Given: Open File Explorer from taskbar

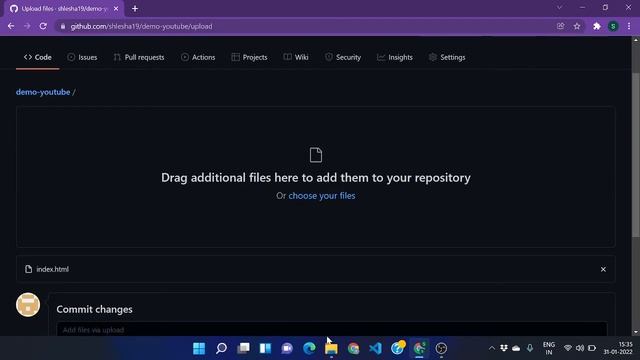Looking at the screenshot, I should coord(331,348).
